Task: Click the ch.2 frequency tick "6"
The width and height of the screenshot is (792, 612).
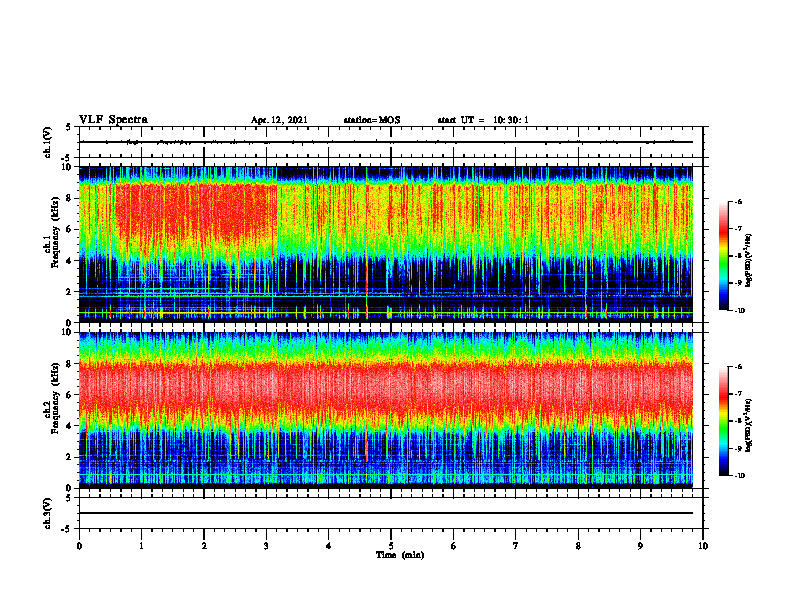Action: 70,395
